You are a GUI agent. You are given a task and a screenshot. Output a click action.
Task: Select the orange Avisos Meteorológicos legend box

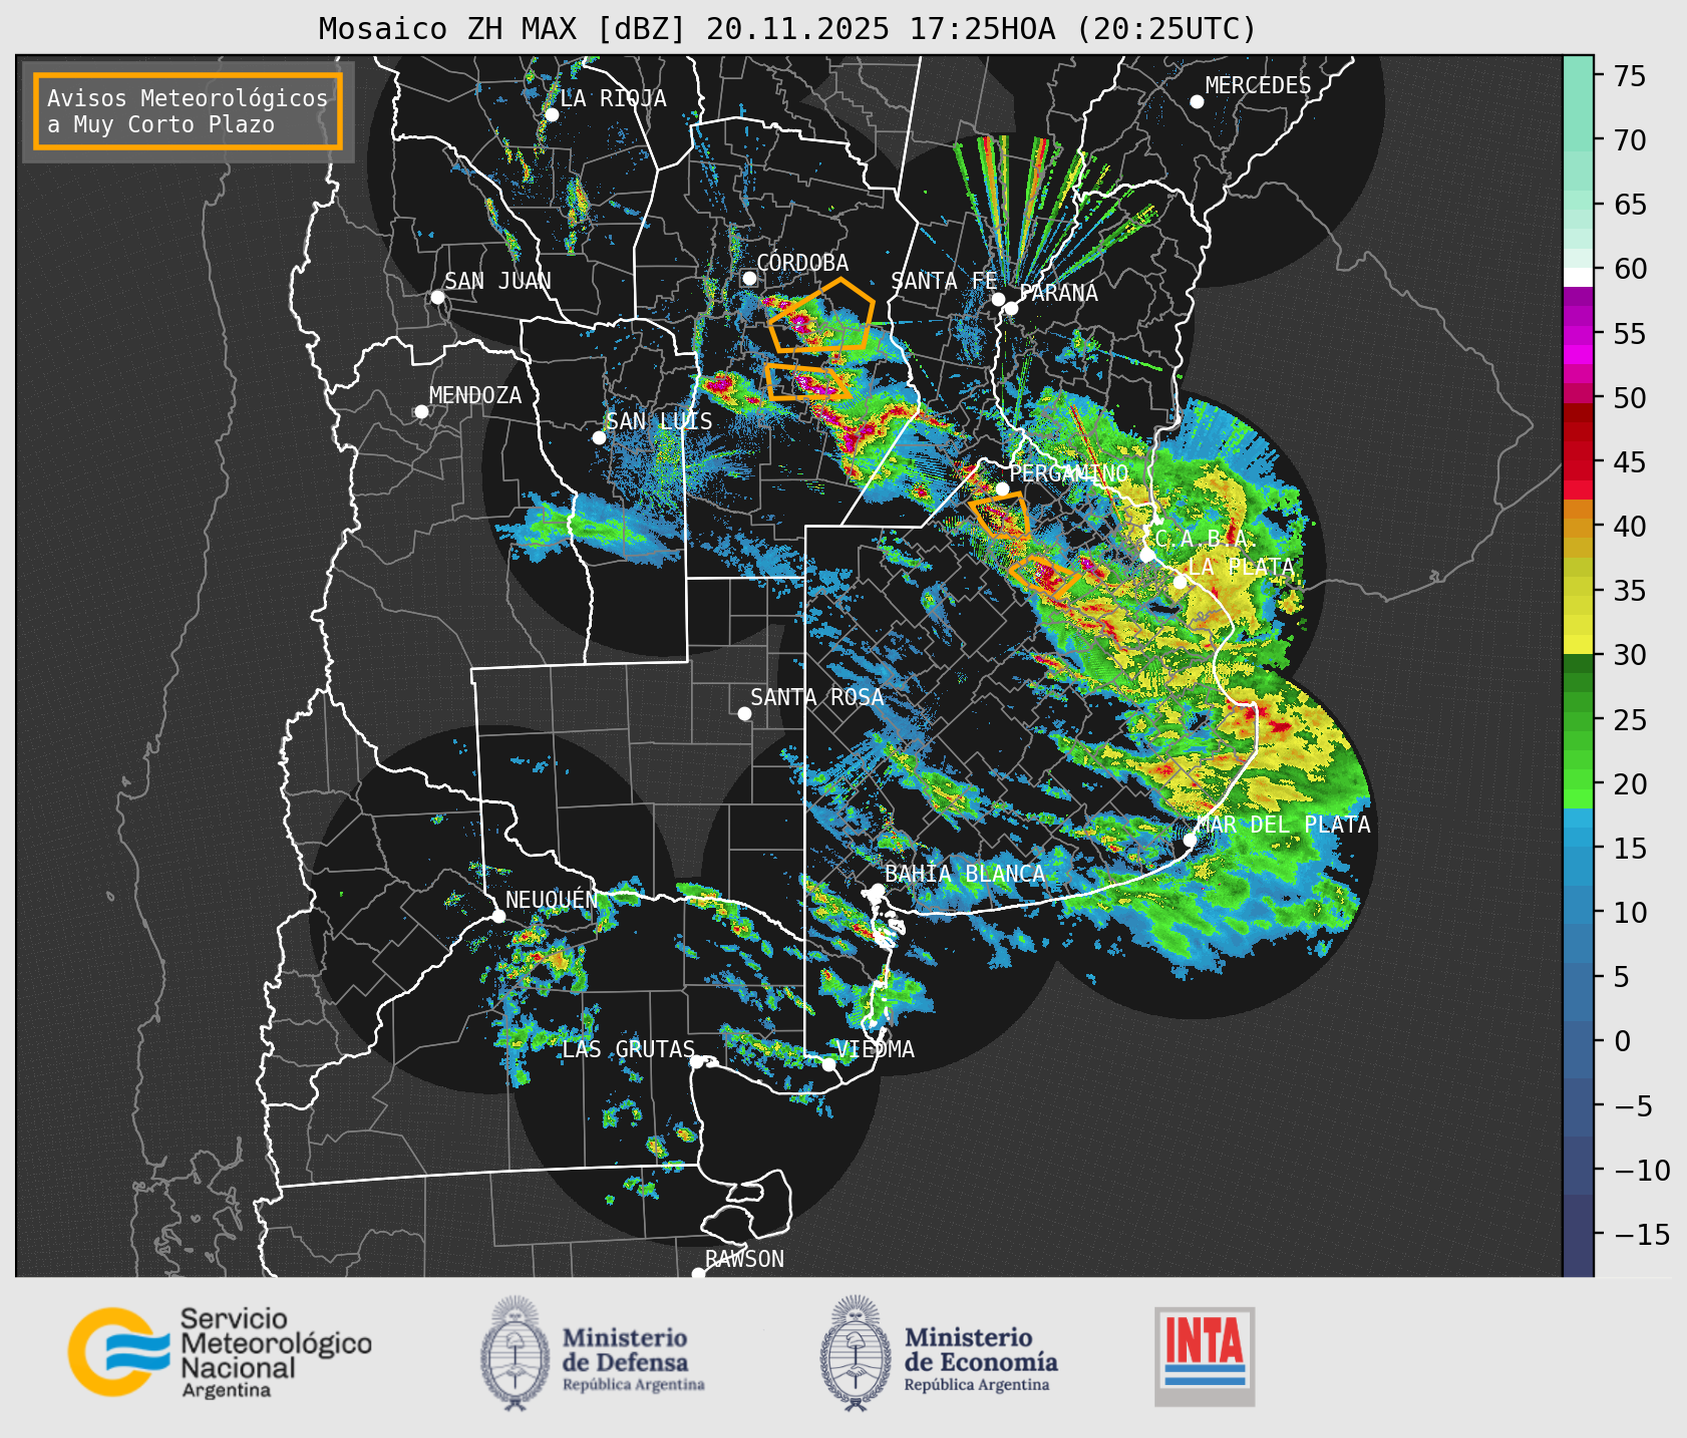188,111
